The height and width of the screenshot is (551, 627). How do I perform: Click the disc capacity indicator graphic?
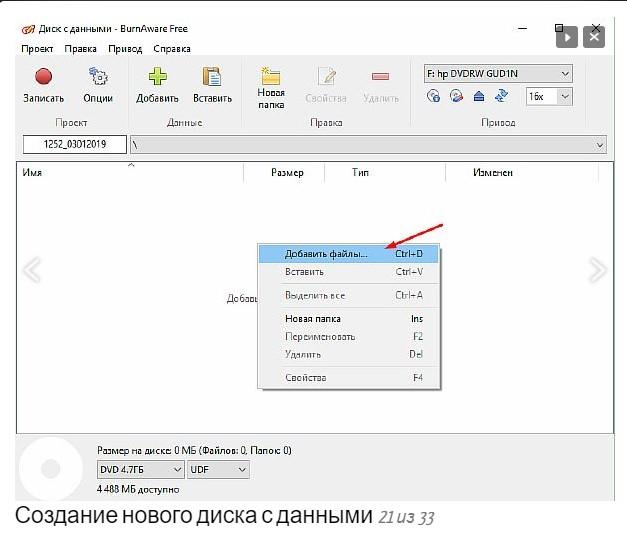[51, 468]
